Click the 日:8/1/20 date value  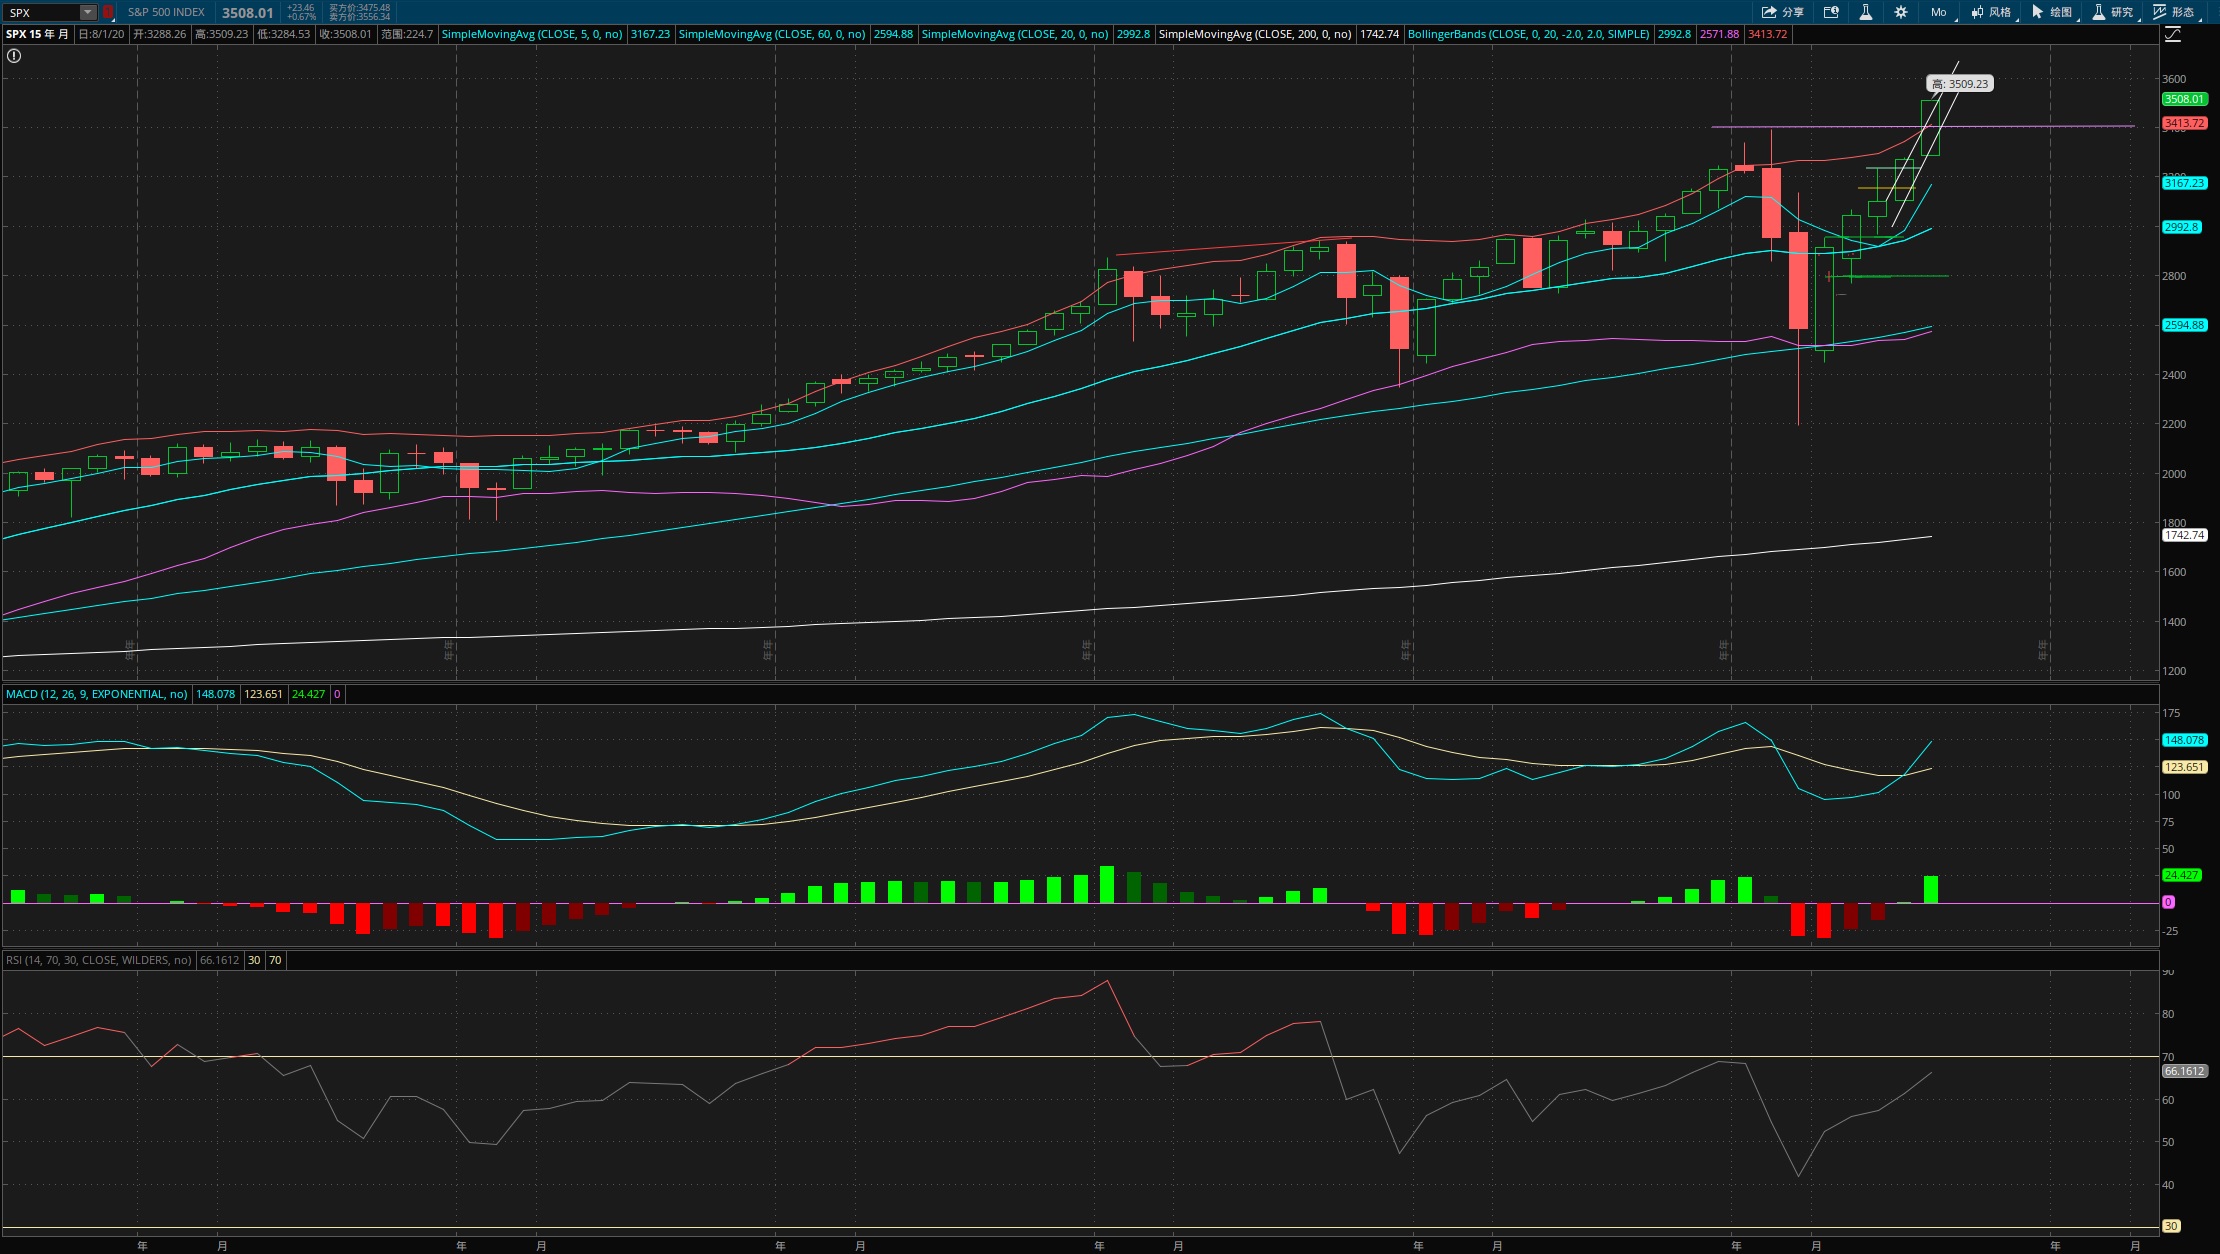102,34
